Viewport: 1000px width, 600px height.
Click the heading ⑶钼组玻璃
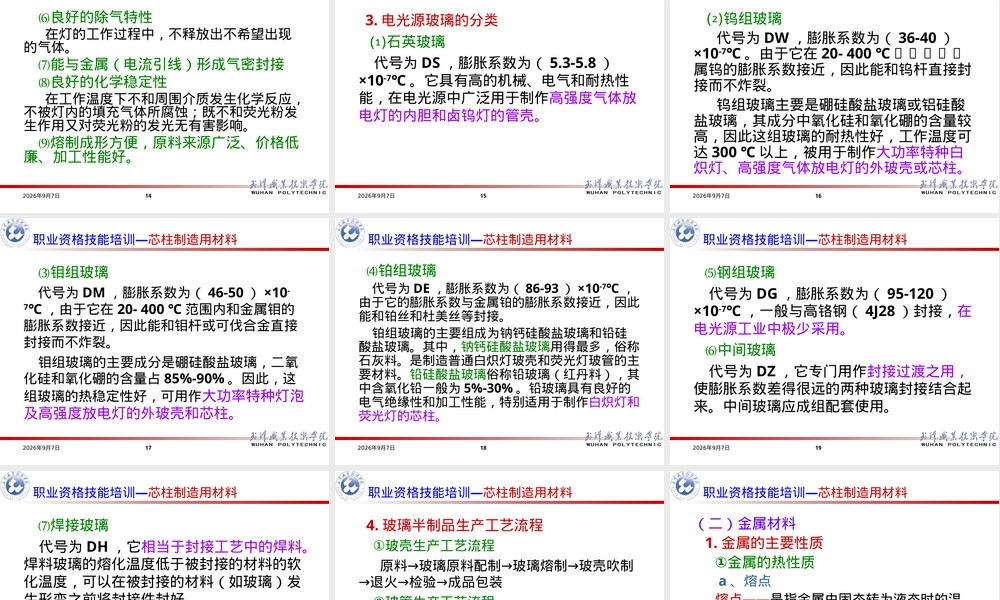coord(73,272)
